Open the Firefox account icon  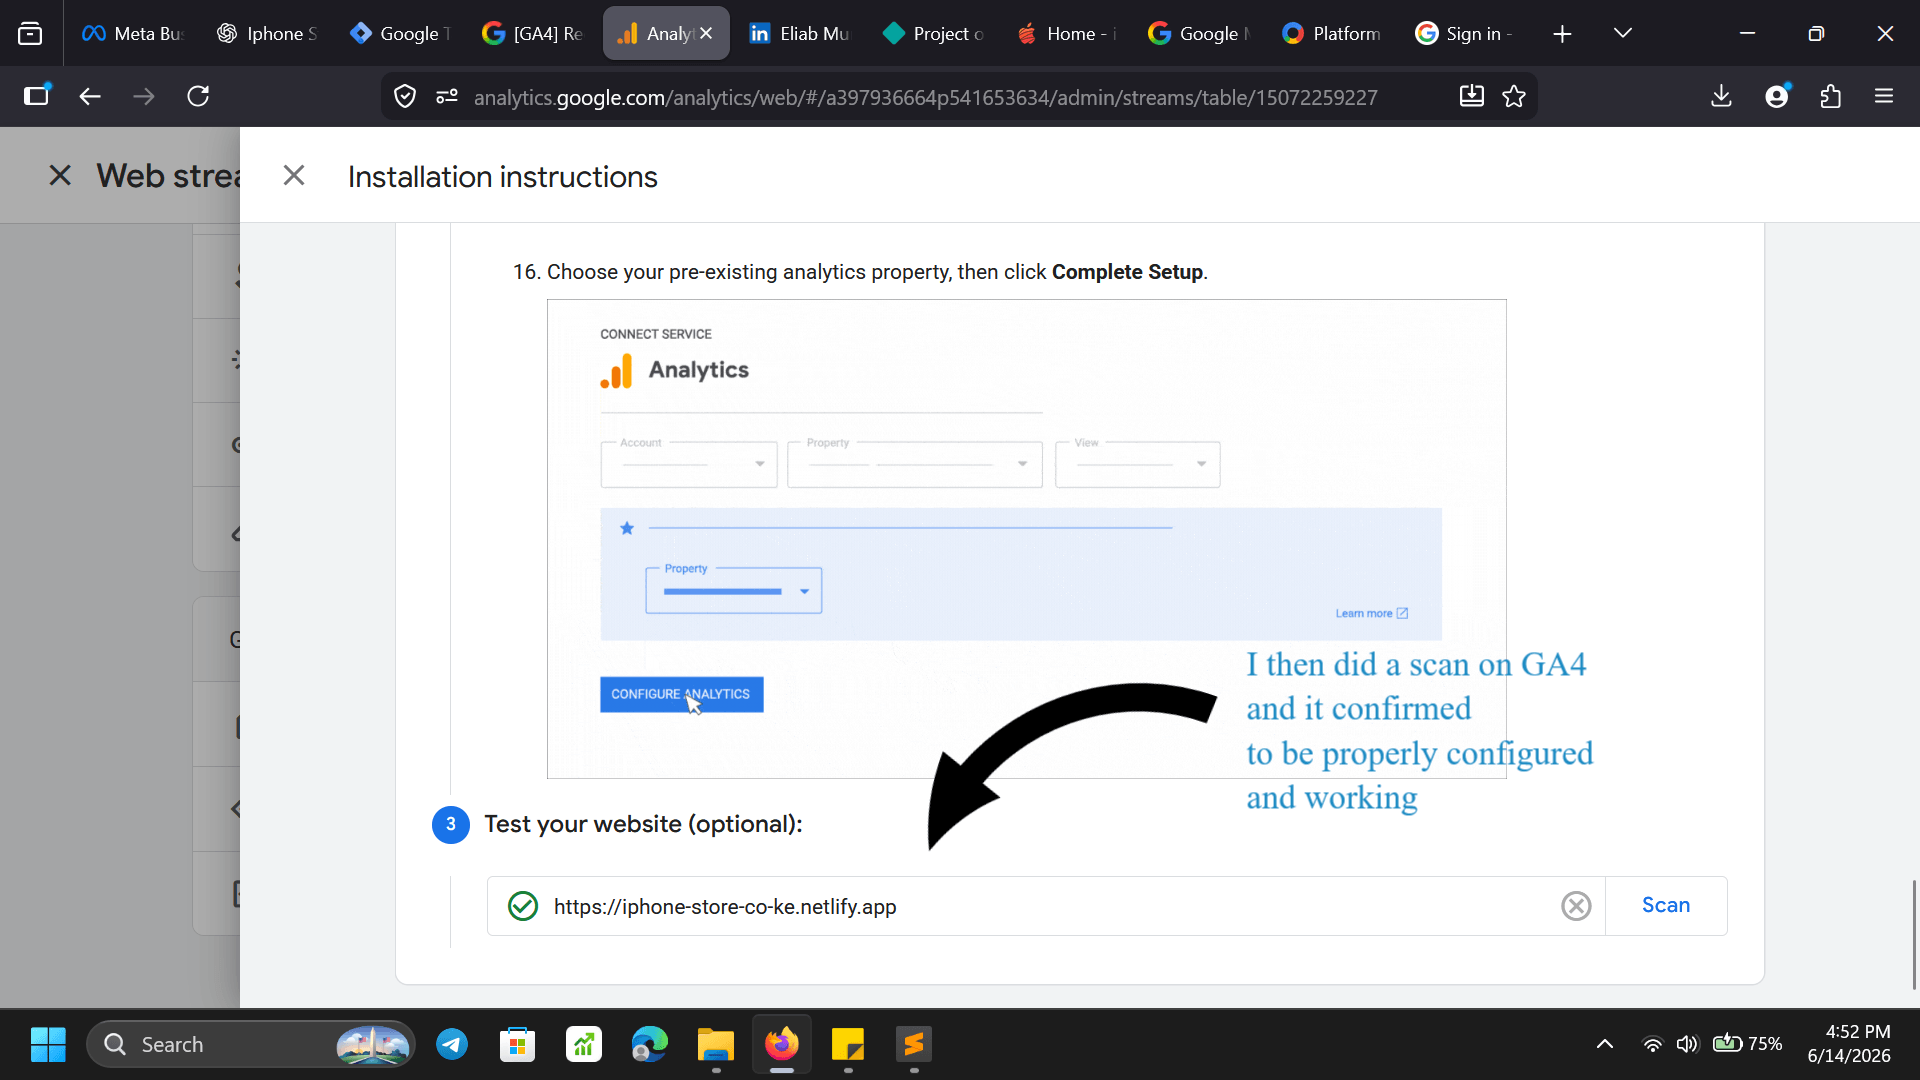tap(1777, 96)
